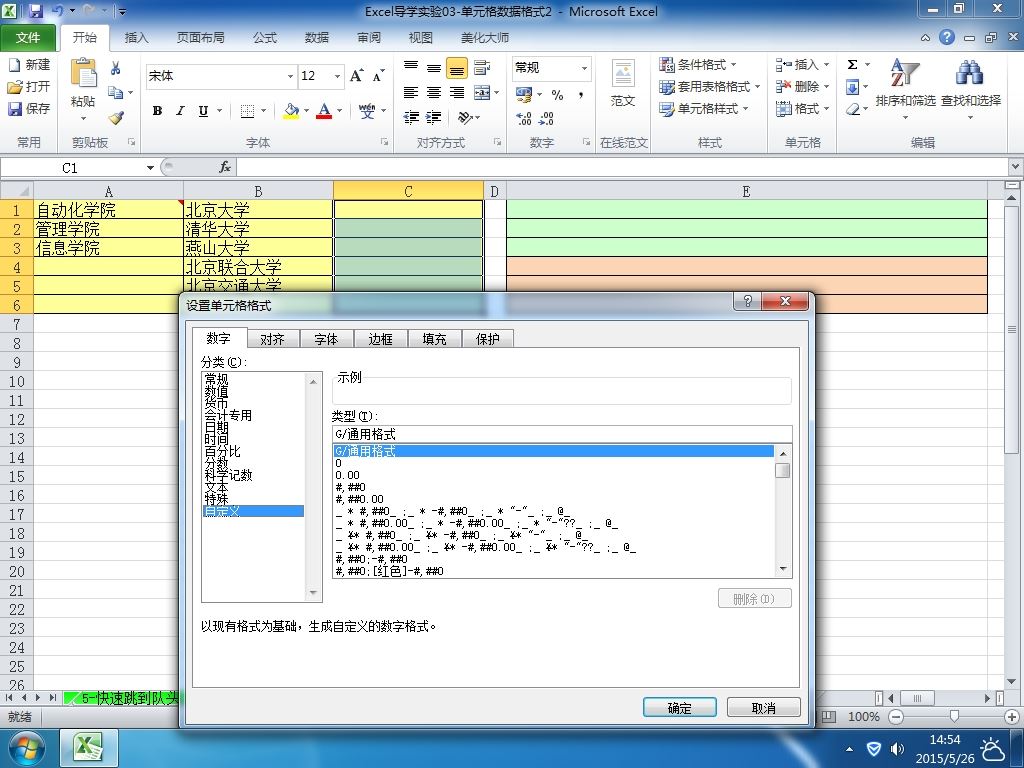This screenshot has width=1024, height=768.
Task: Apply the red font color
Action: coord(324,111)
